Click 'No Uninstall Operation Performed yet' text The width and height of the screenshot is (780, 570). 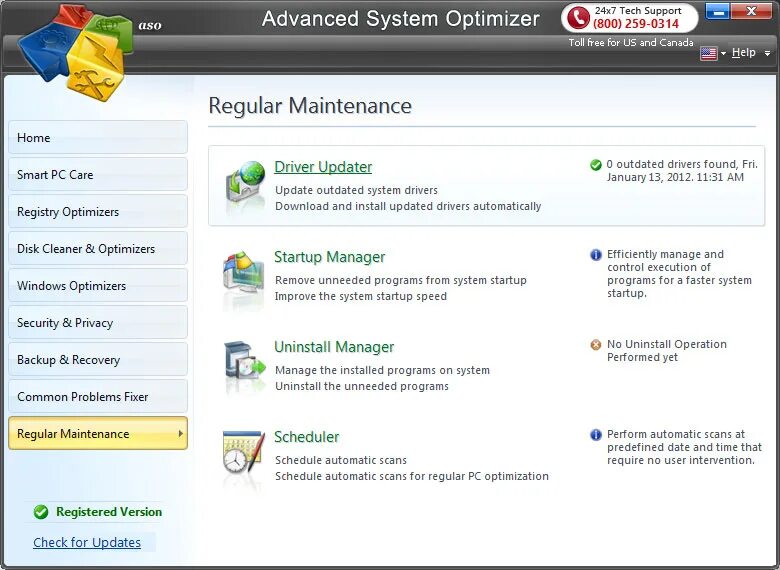[x=667, y=351]
